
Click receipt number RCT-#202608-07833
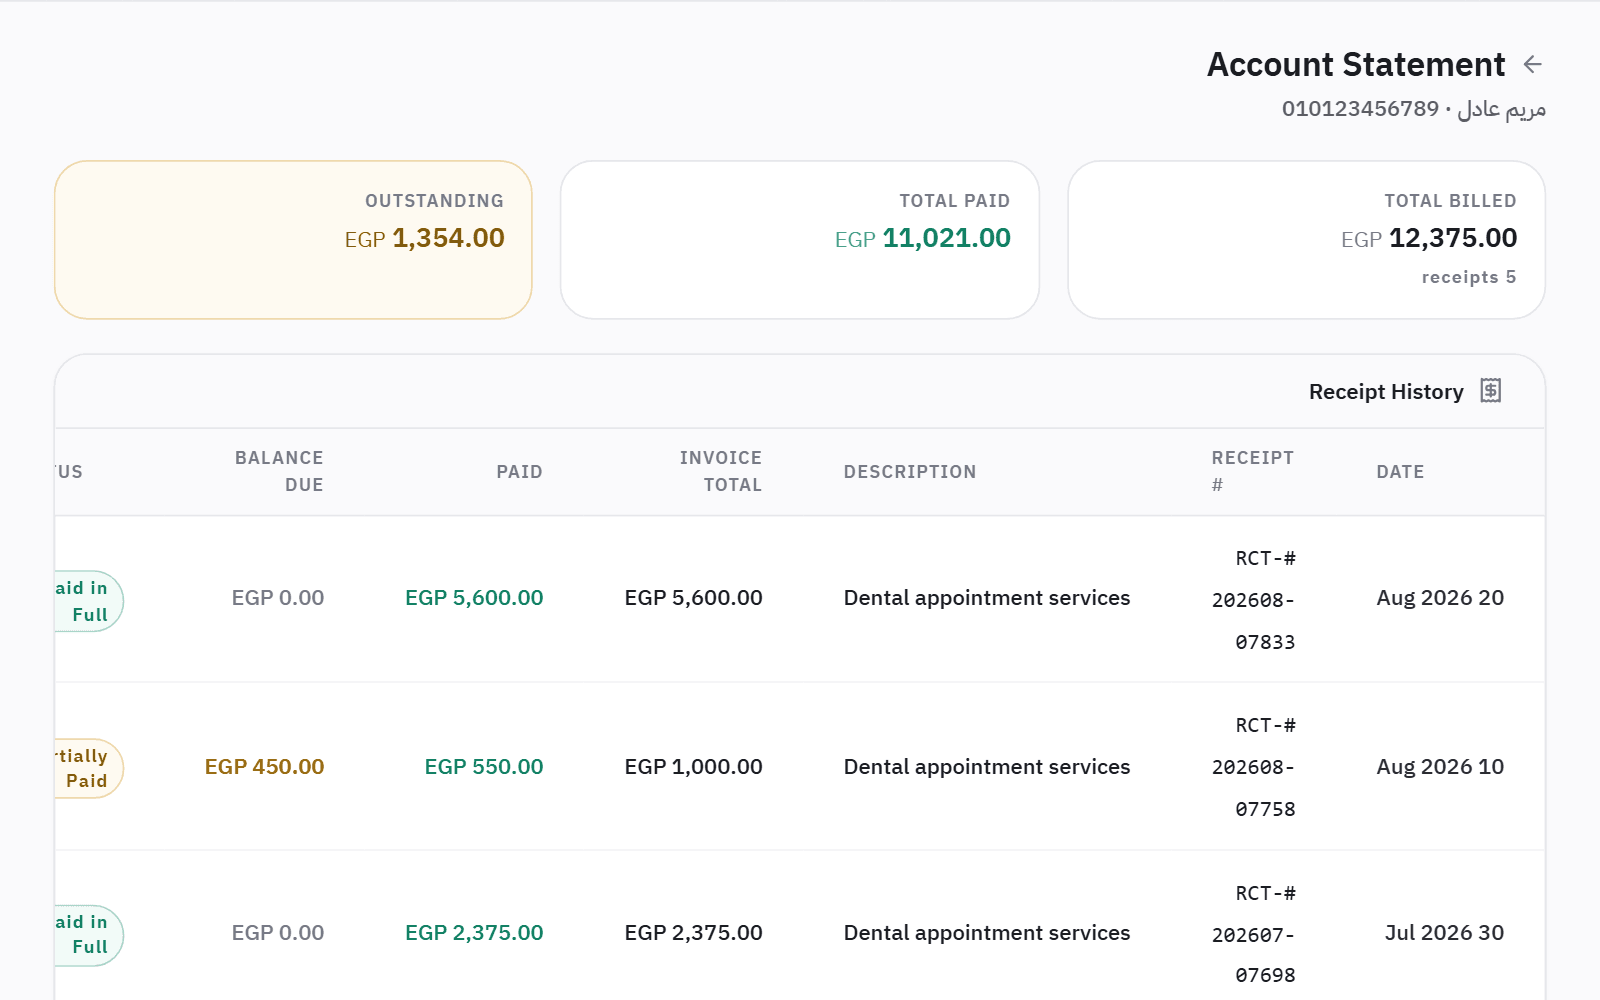pyautogui.click(x=1254, y=600)
